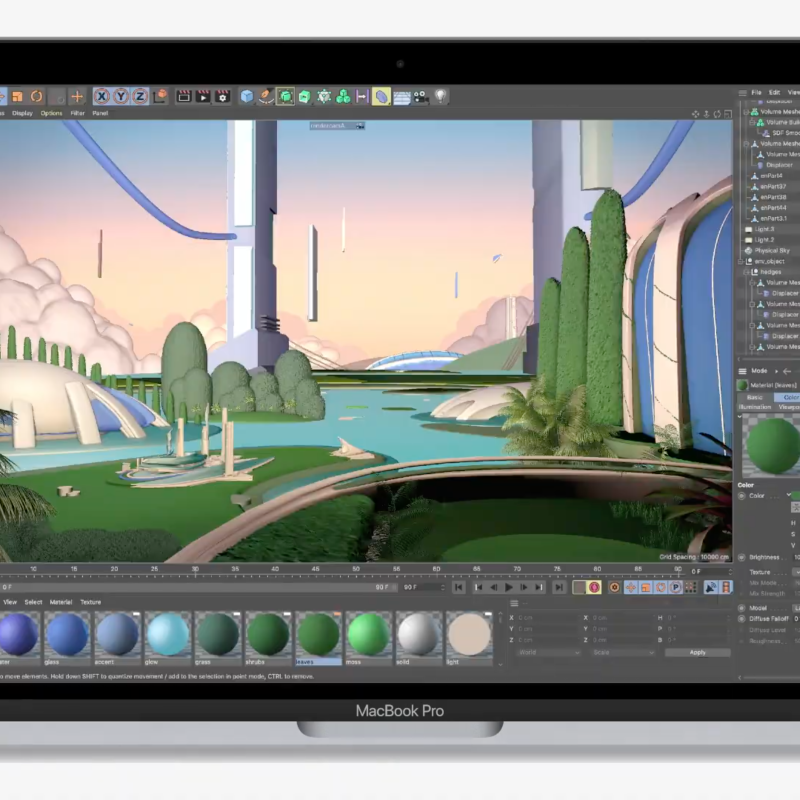Step to the next frame
The height and width of the screenshot is (800, 800).
(523, 588)
